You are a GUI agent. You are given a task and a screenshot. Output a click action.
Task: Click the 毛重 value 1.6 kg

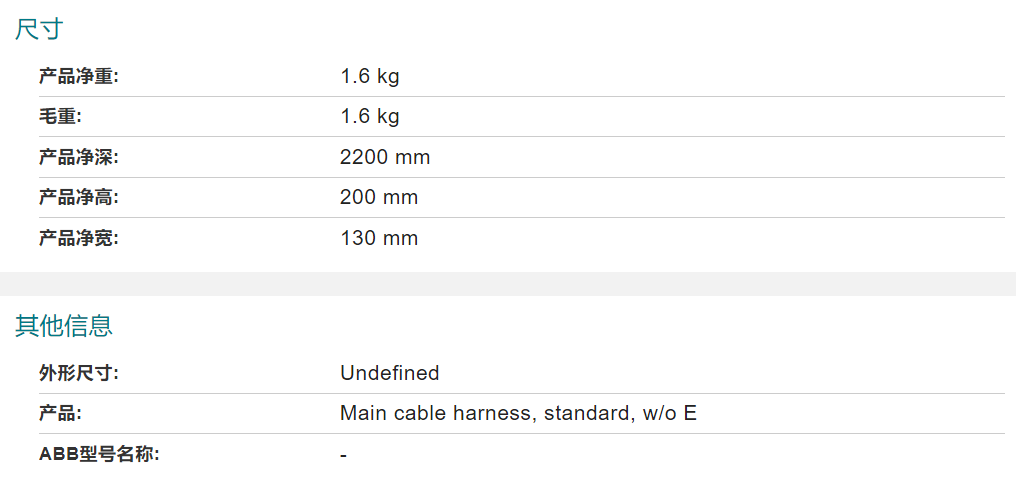point(369,117)
